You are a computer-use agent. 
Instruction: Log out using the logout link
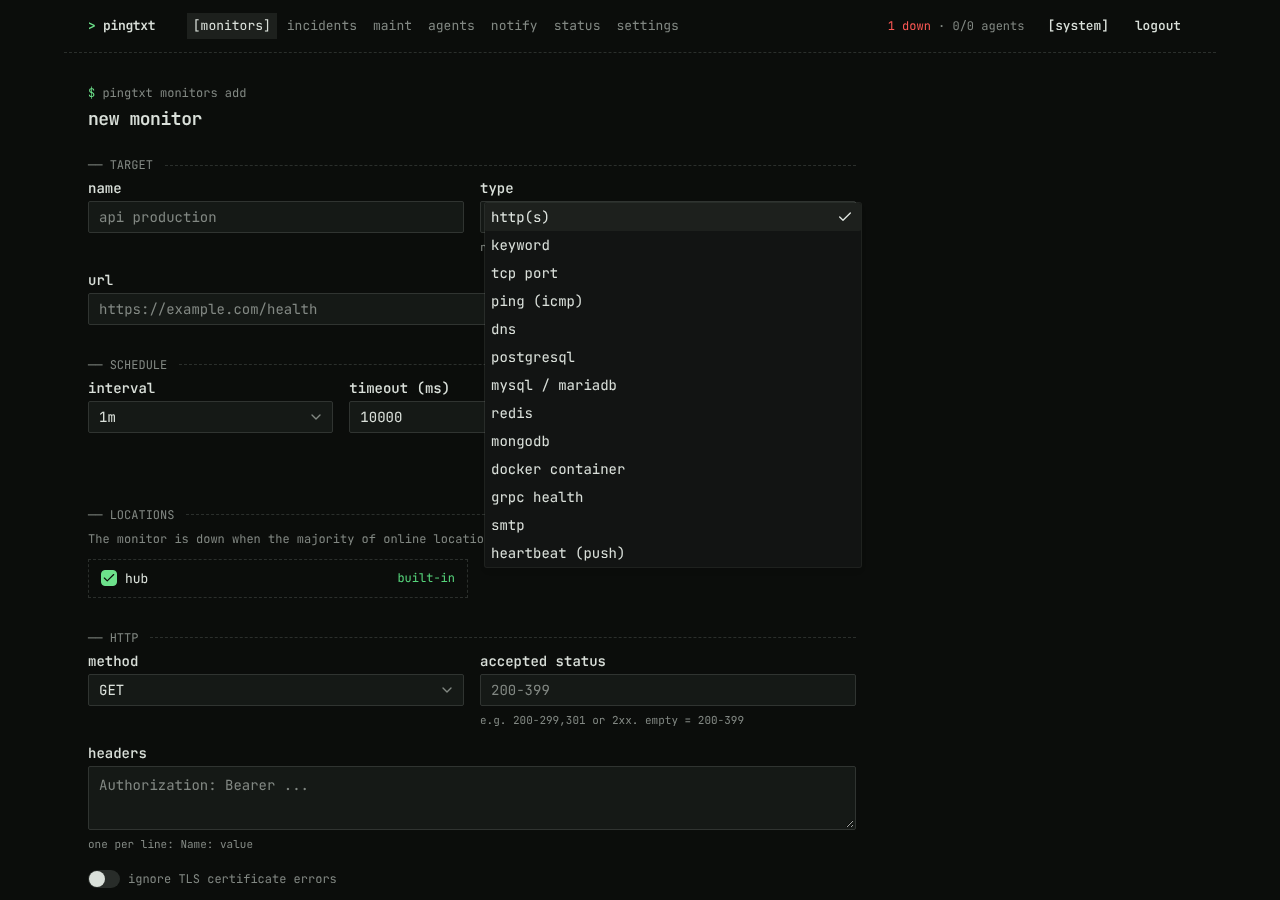(1158, 26)
